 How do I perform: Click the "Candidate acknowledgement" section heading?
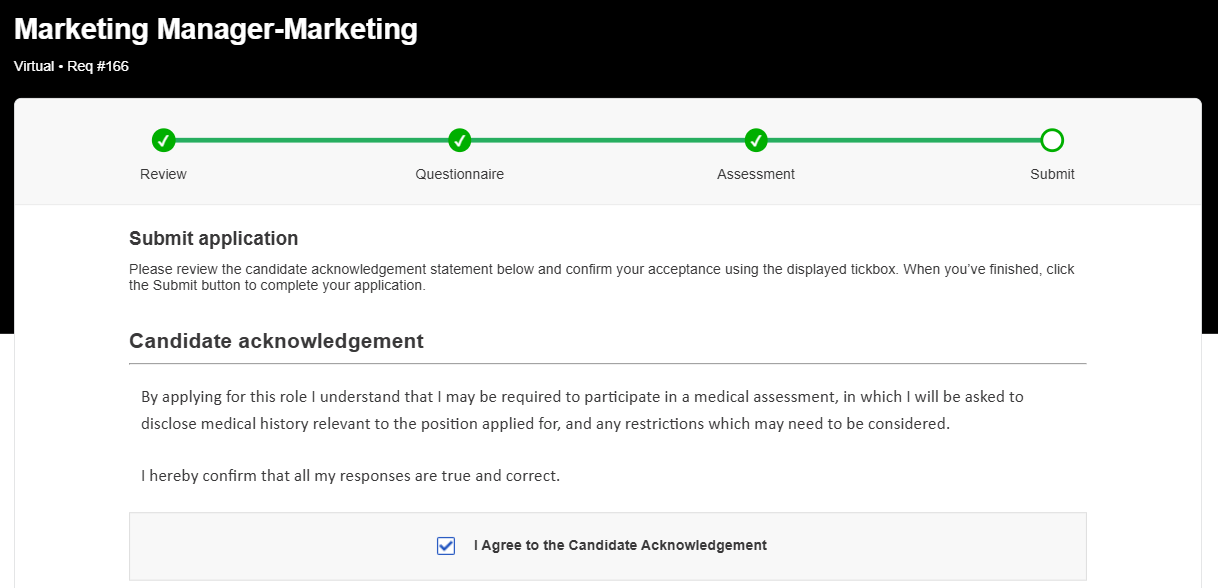(276, 341)
